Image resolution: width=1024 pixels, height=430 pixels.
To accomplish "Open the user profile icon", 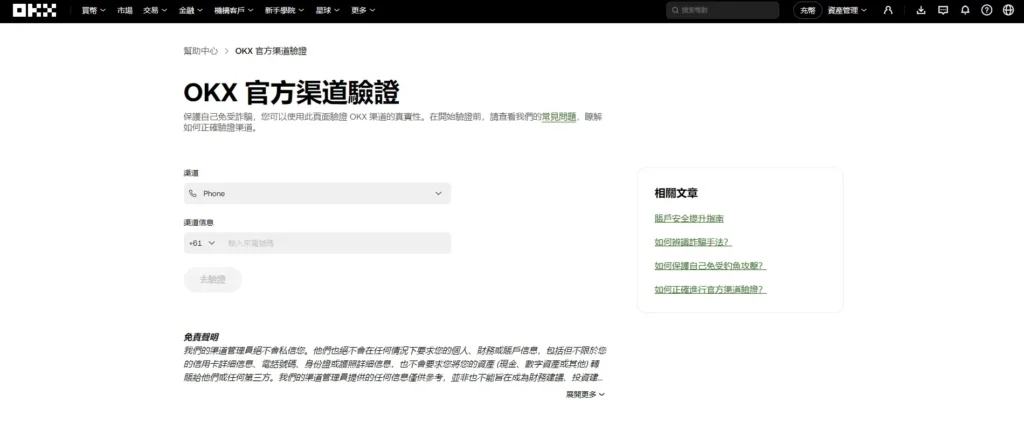I will [888, 10].
